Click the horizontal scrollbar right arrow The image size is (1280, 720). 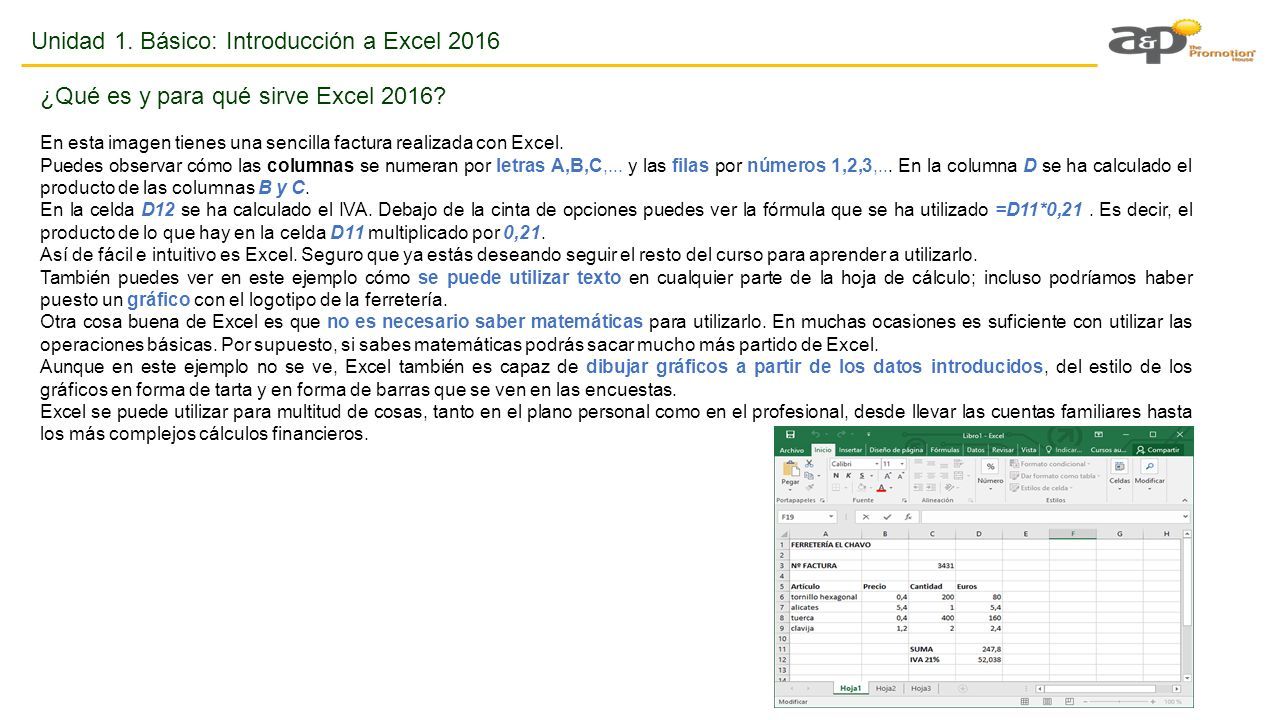point(1176,689)
